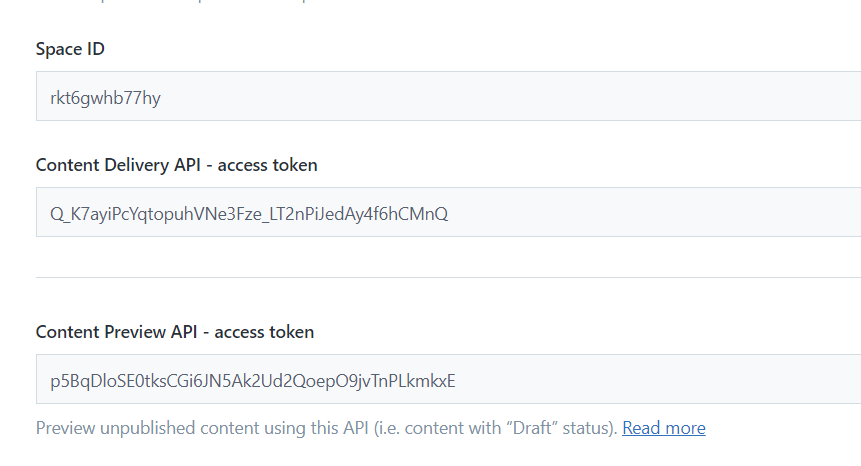Open the Read more link
This screenshot has height=466, width=861.
click(x=663, y=428)
